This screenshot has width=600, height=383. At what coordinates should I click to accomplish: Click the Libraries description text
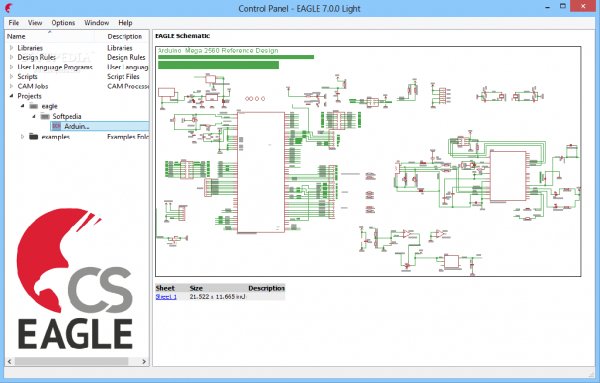(120, 48)
